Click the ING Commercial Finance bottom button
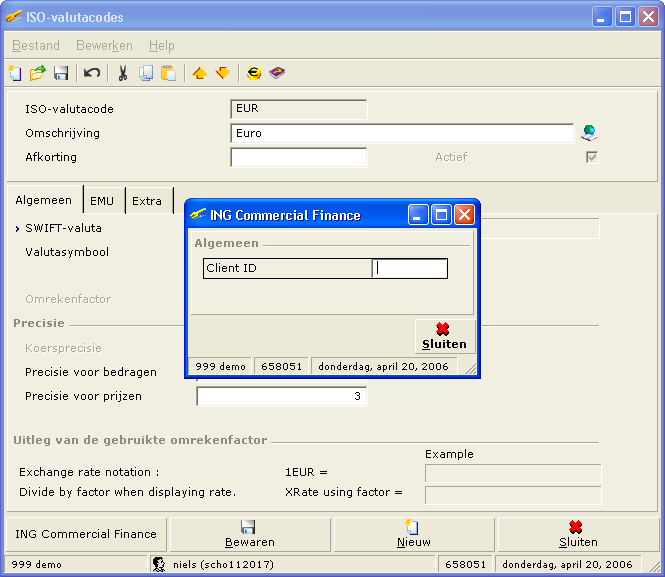Screen dimensions: 665x577 86,534
